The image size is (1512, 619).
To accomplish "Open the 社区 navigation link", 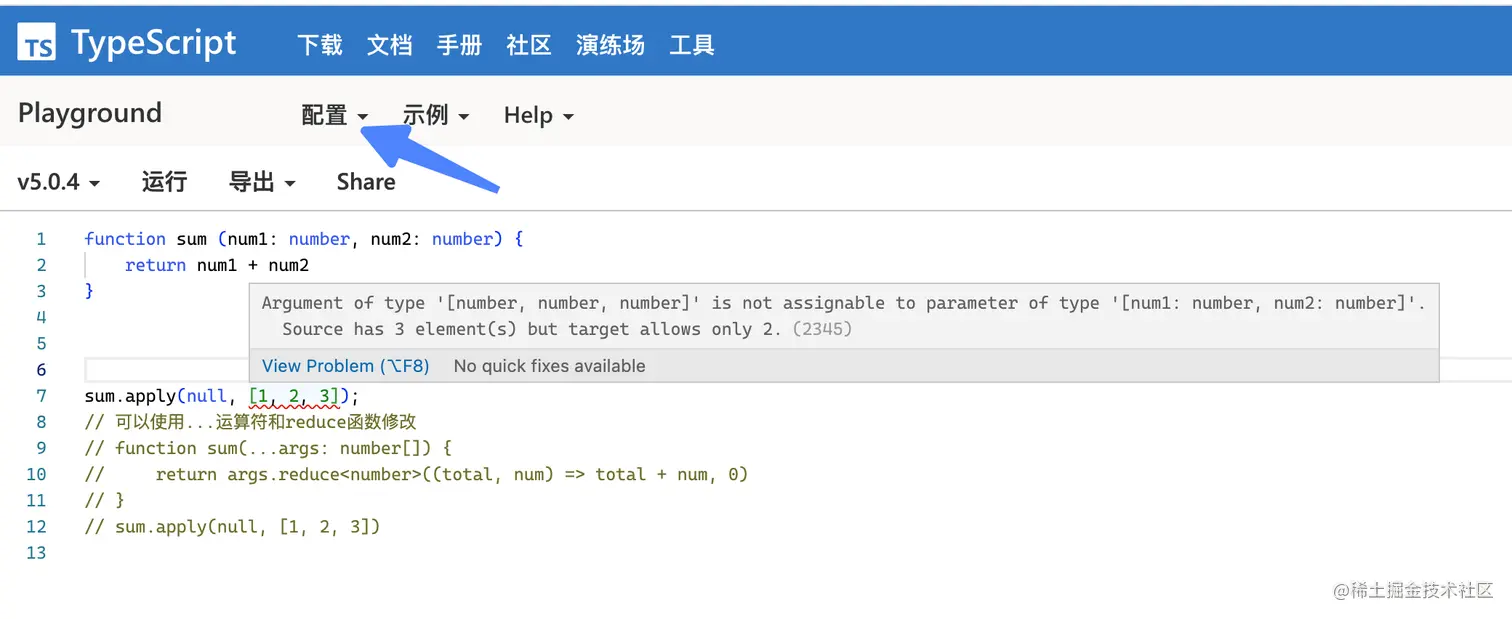I will [x=529, y=45].
